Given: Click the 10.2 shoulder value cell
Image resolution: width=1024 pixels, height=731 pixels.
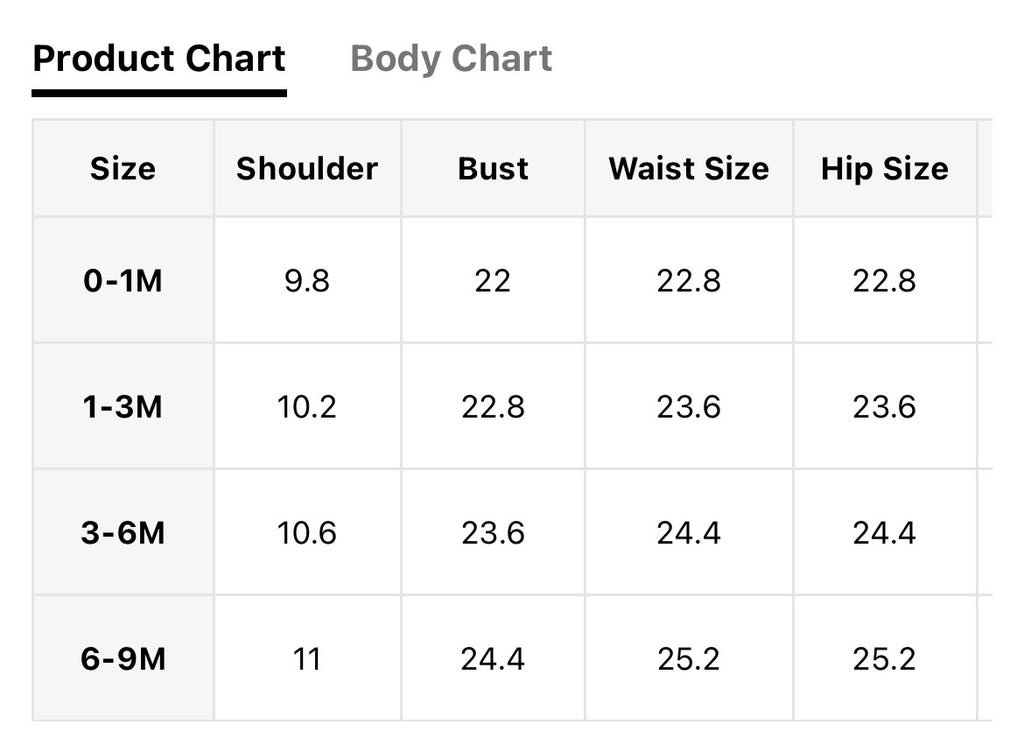Looking at the screenshot, I should (x=307, y=406).
